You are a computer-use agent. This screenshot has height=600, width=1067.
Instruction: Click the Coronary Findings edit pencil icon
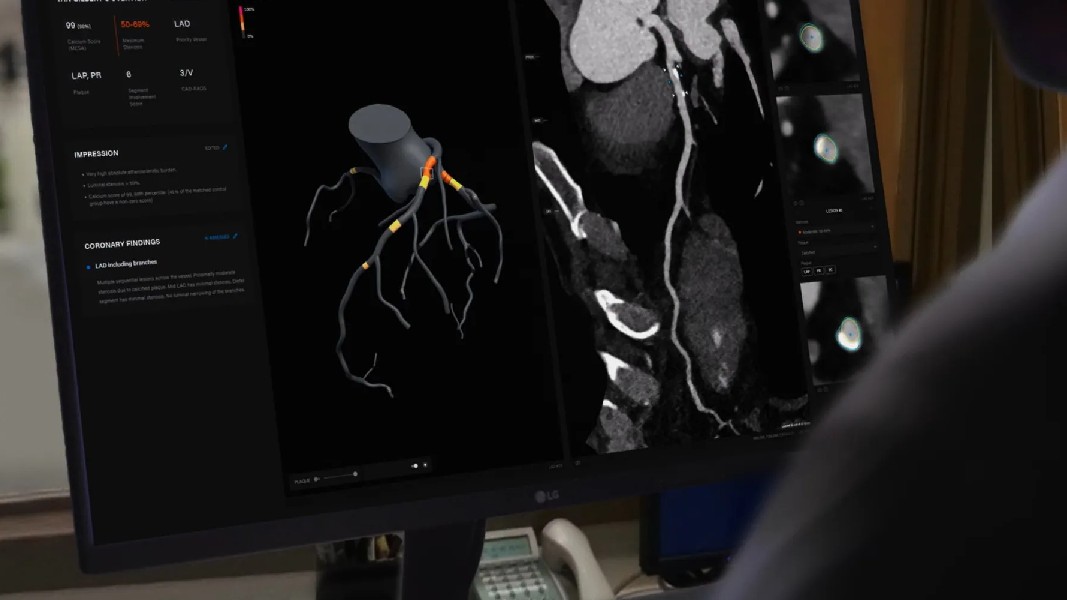pyautogui.click(x=235, y=237)
